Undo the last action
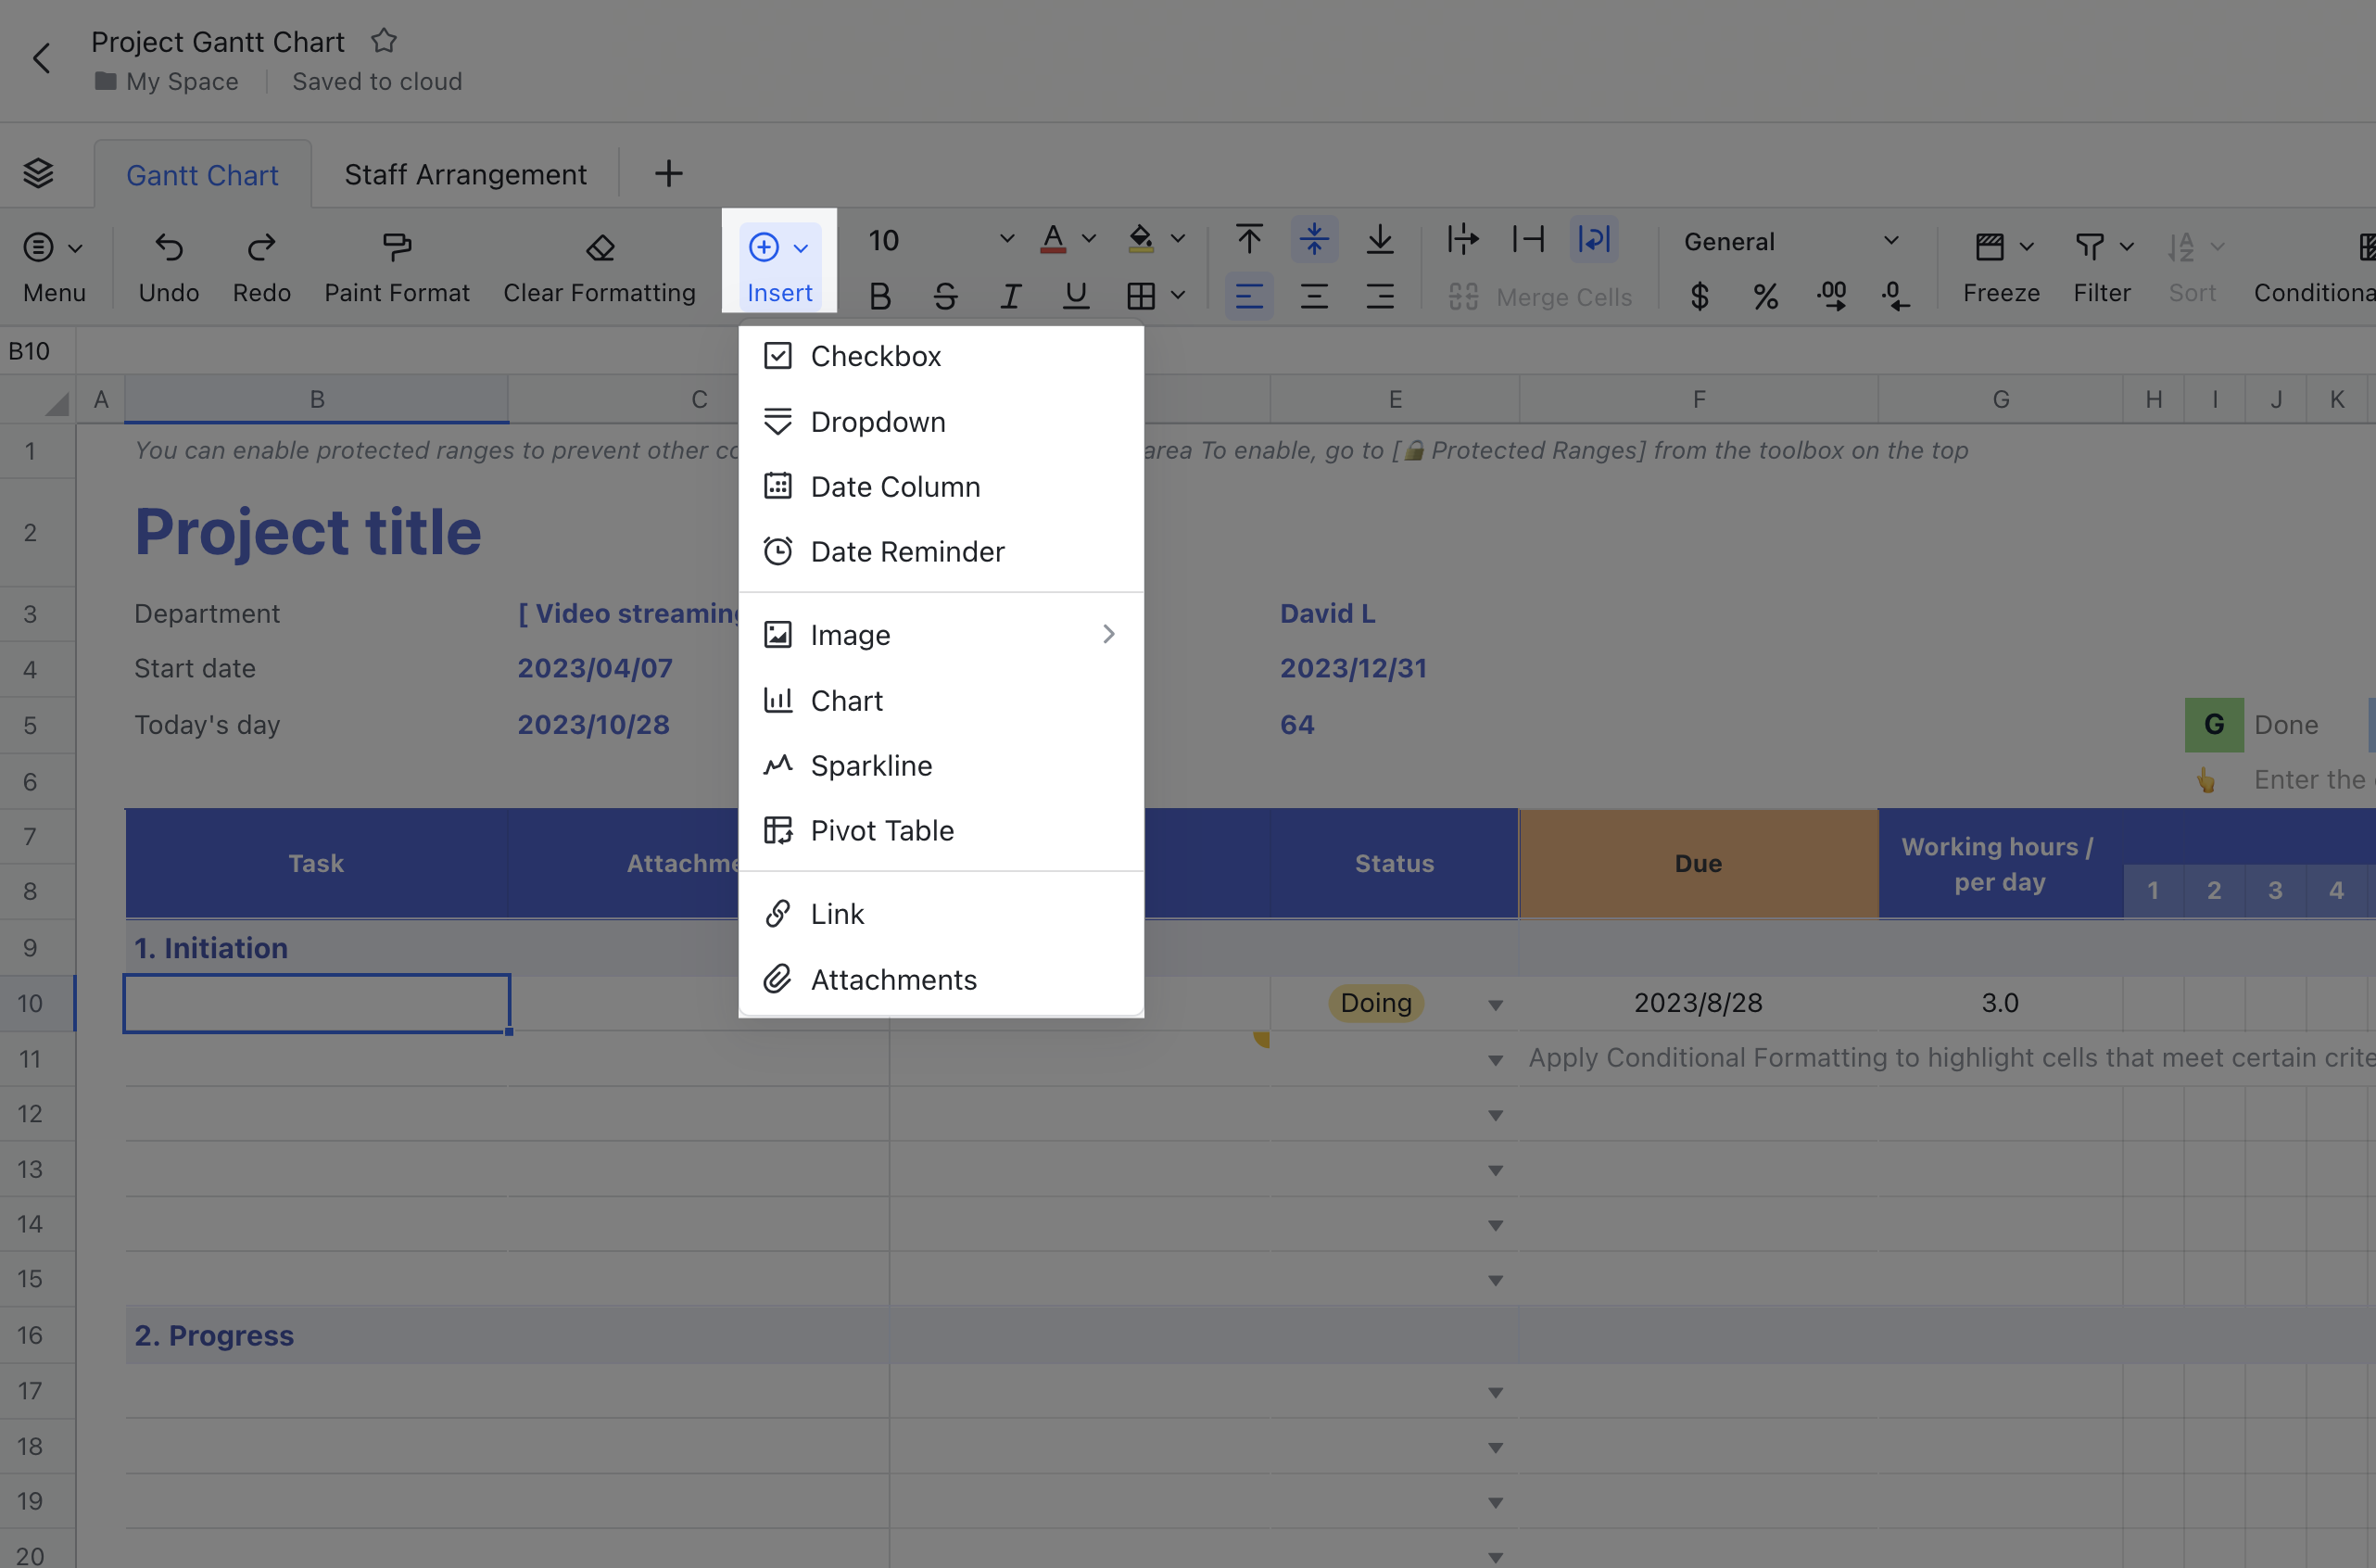2376x1568 pixels. coord(168,263)
